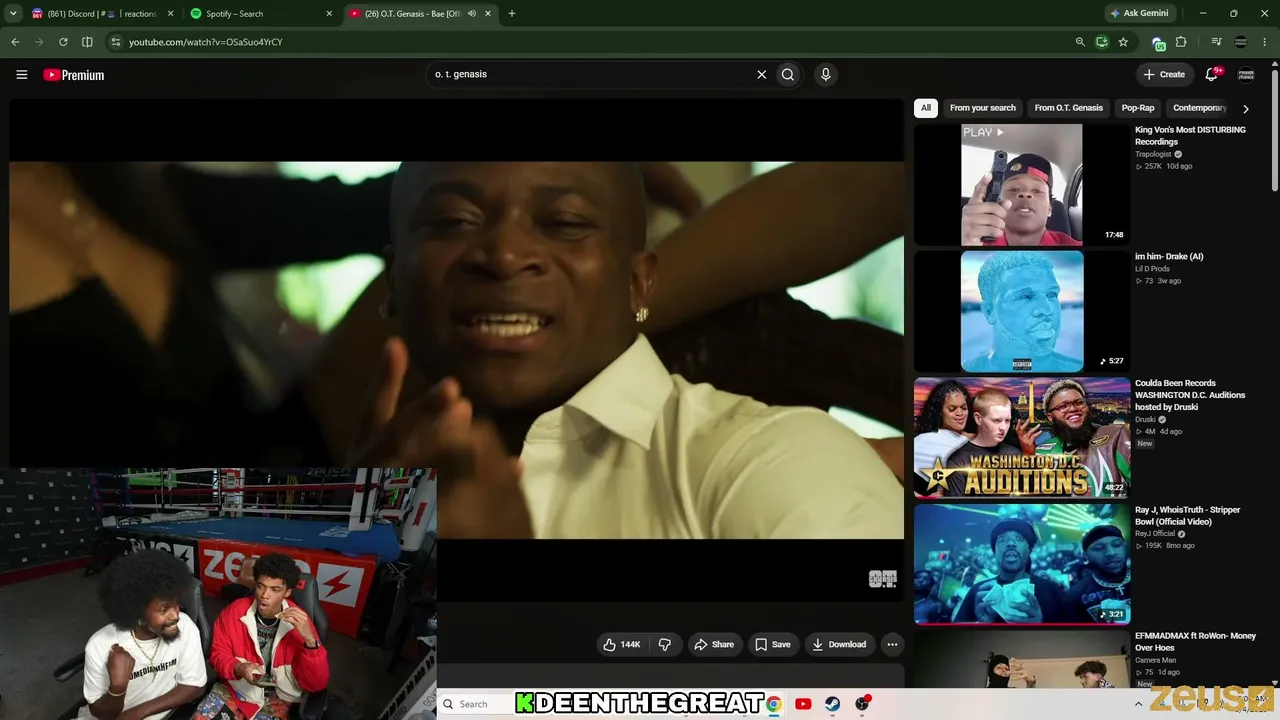This screenshot has height=720, width=1280.
Task: Open the tab search dropdown
Action: [13, 14]
